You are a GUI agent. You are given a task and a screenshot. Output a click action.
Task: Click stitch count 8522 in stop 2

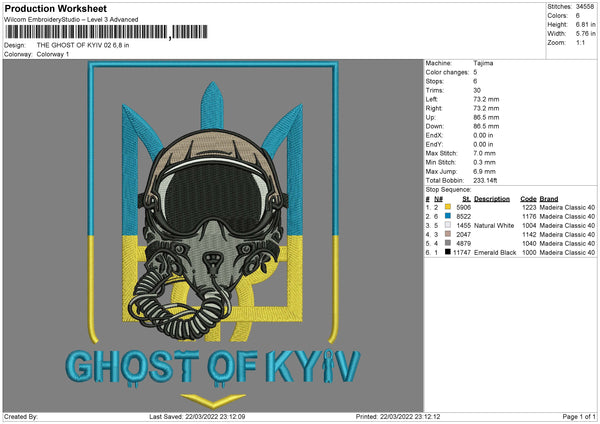[463, 217]
